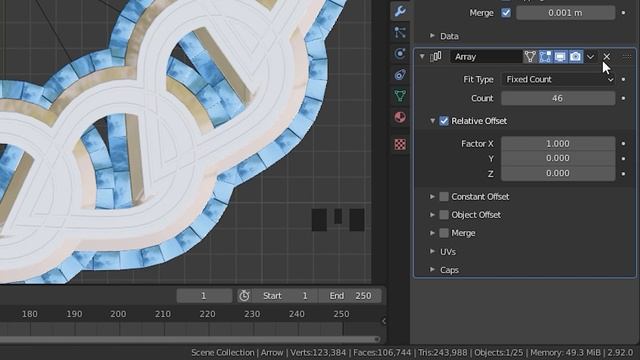Click version 2.92.0 in status bar
Viewport: 640px width, 360px height.
click(x=620, y=353)
